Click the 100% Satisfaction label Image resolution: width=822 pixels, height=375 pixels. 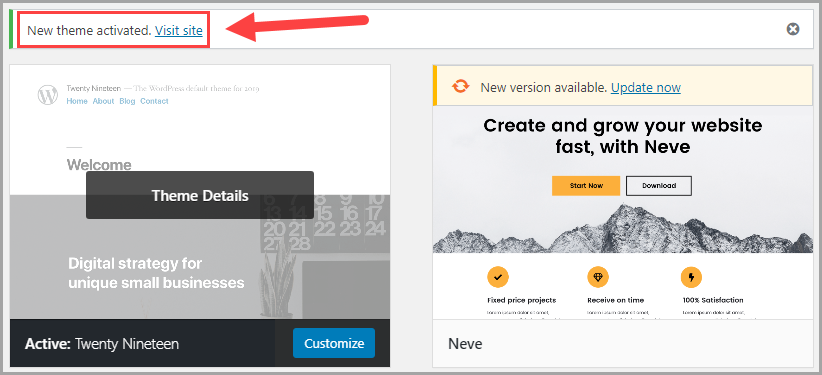(x=713, y=301)
